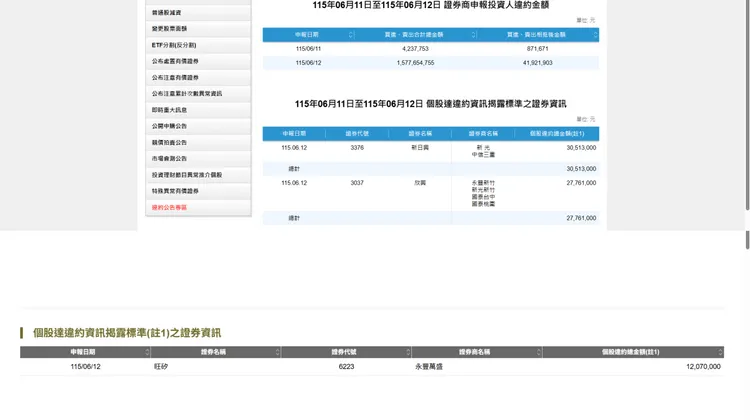Image resolution: width=750 pixels, height=420 pixels.
Task: Click gray table 證券名稱 header
Action: (213, 352)
